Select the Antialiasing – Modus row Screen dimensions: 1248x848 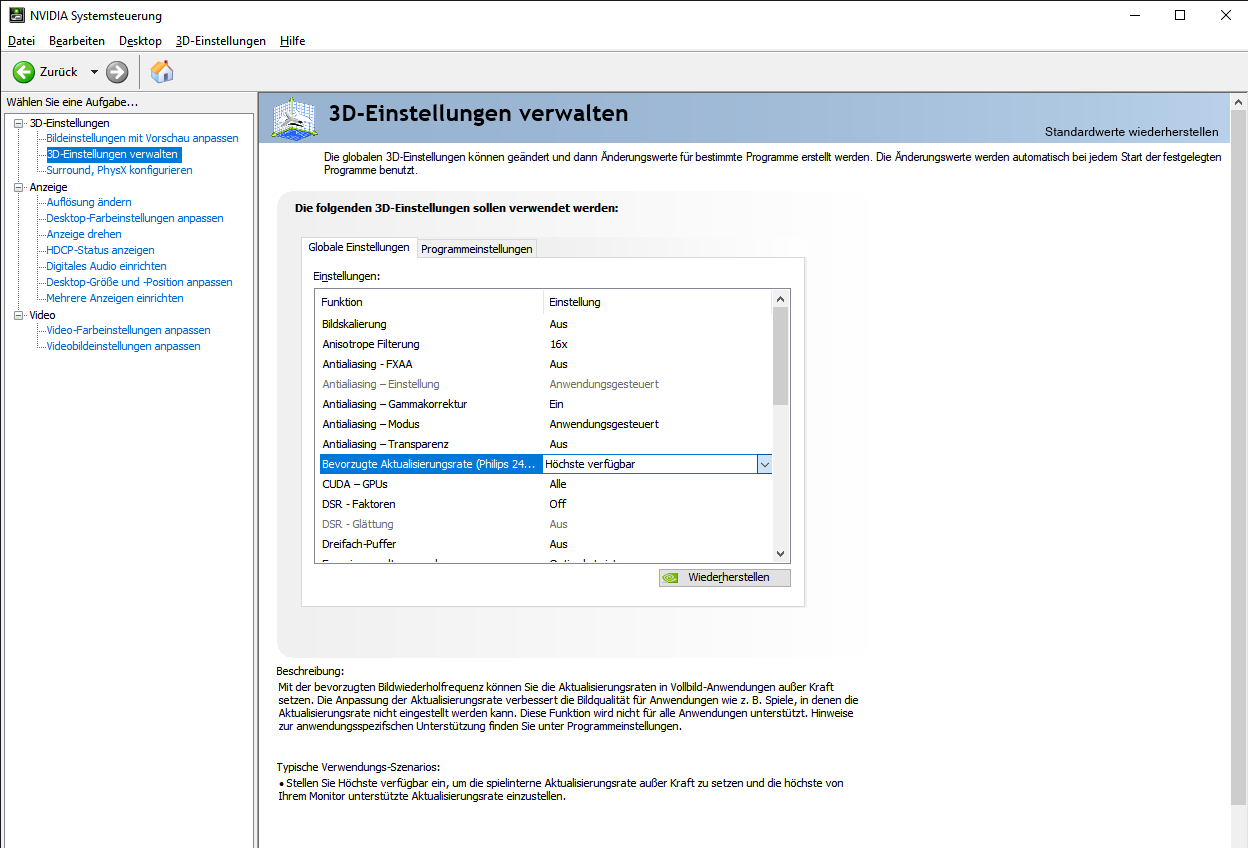click(x=546, y=424)
